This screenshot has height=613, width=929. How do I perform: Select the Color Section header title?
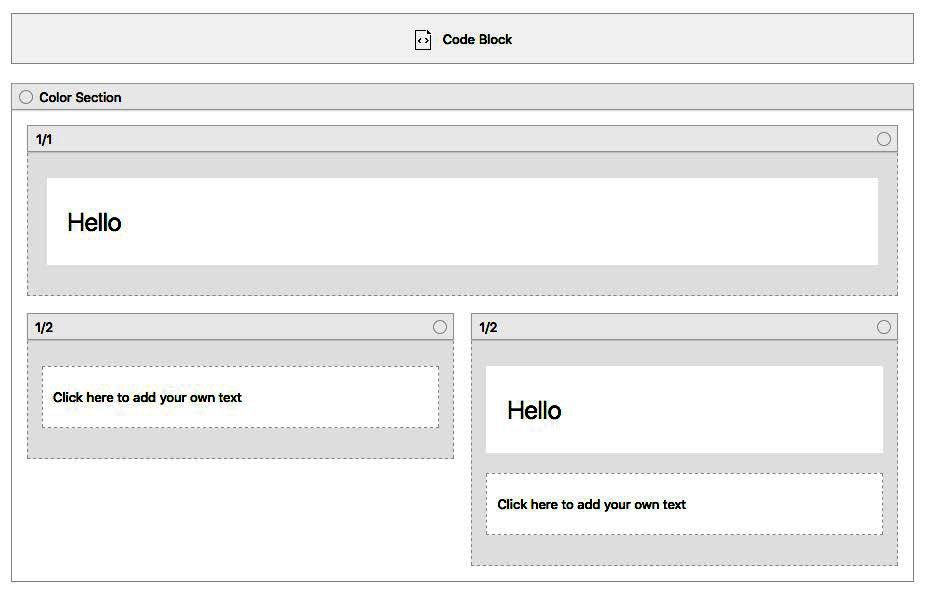tap(80, 97)
